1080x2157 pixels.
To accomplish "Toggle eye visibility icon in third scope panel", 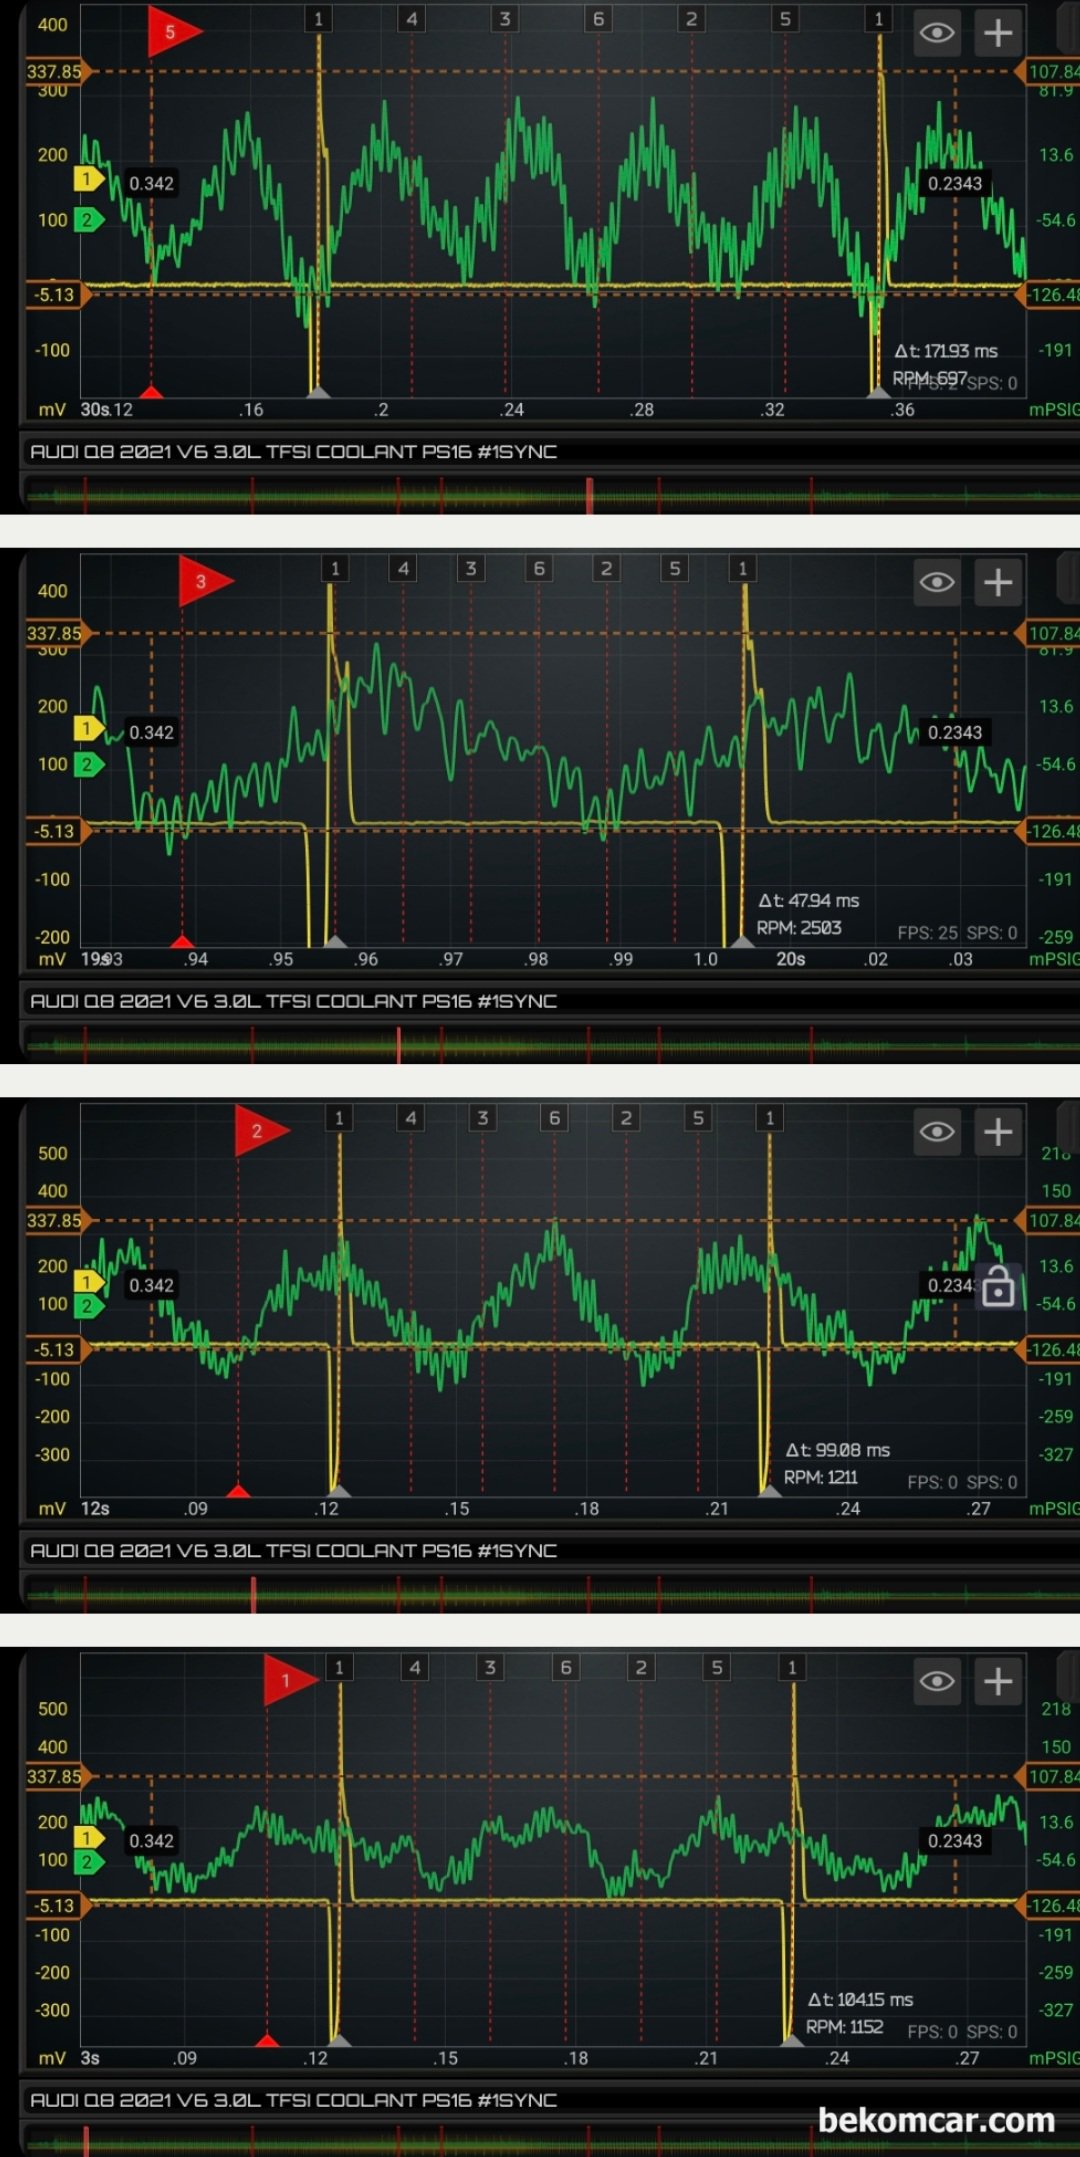I will pyautogui.click(x=937, y=1131).
